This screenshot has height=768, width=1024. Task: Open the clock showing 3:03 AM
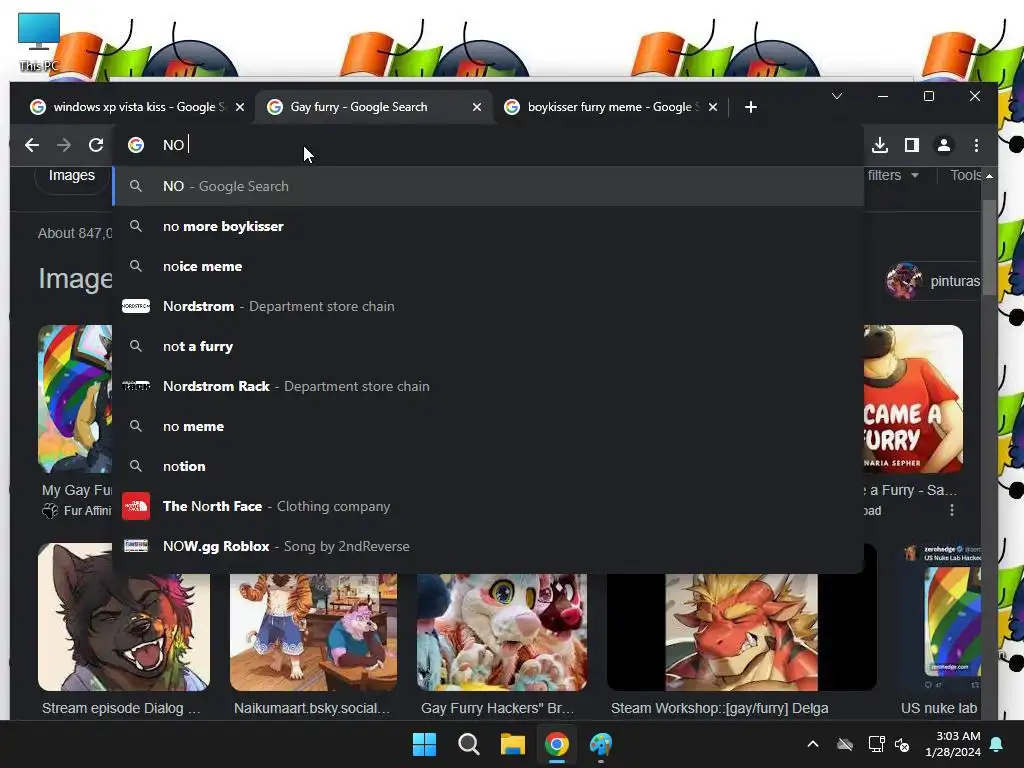[x=952, y=744]
